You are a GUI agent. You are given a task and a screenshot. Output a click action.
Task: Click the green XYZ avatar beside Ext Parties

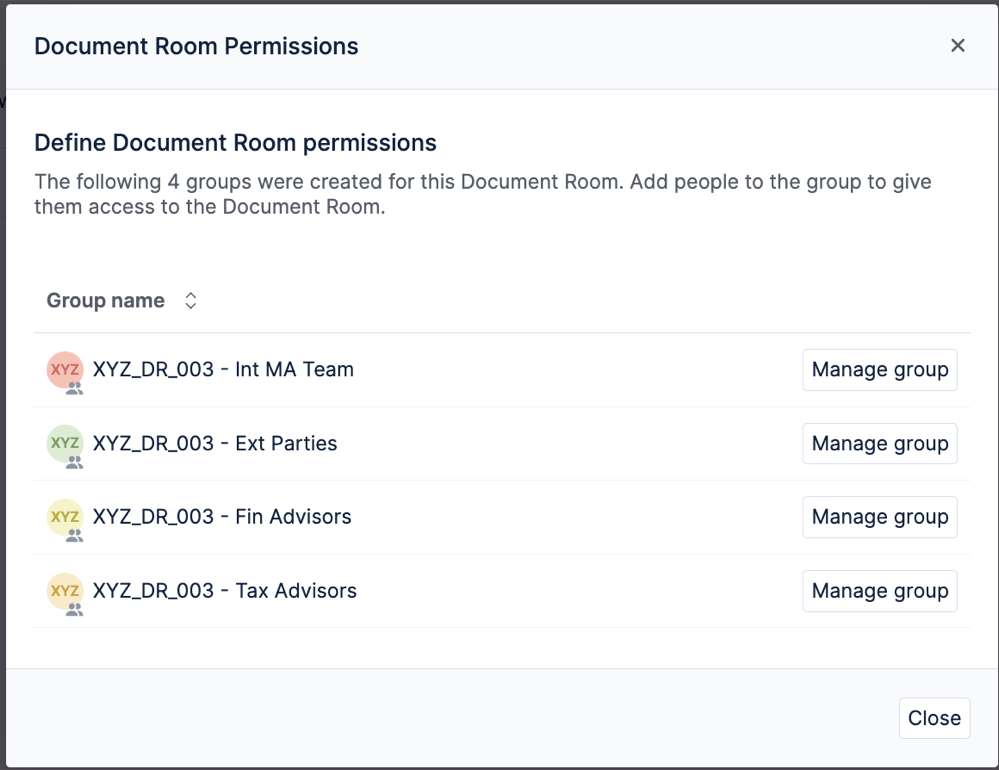click(x=64, y=445)
